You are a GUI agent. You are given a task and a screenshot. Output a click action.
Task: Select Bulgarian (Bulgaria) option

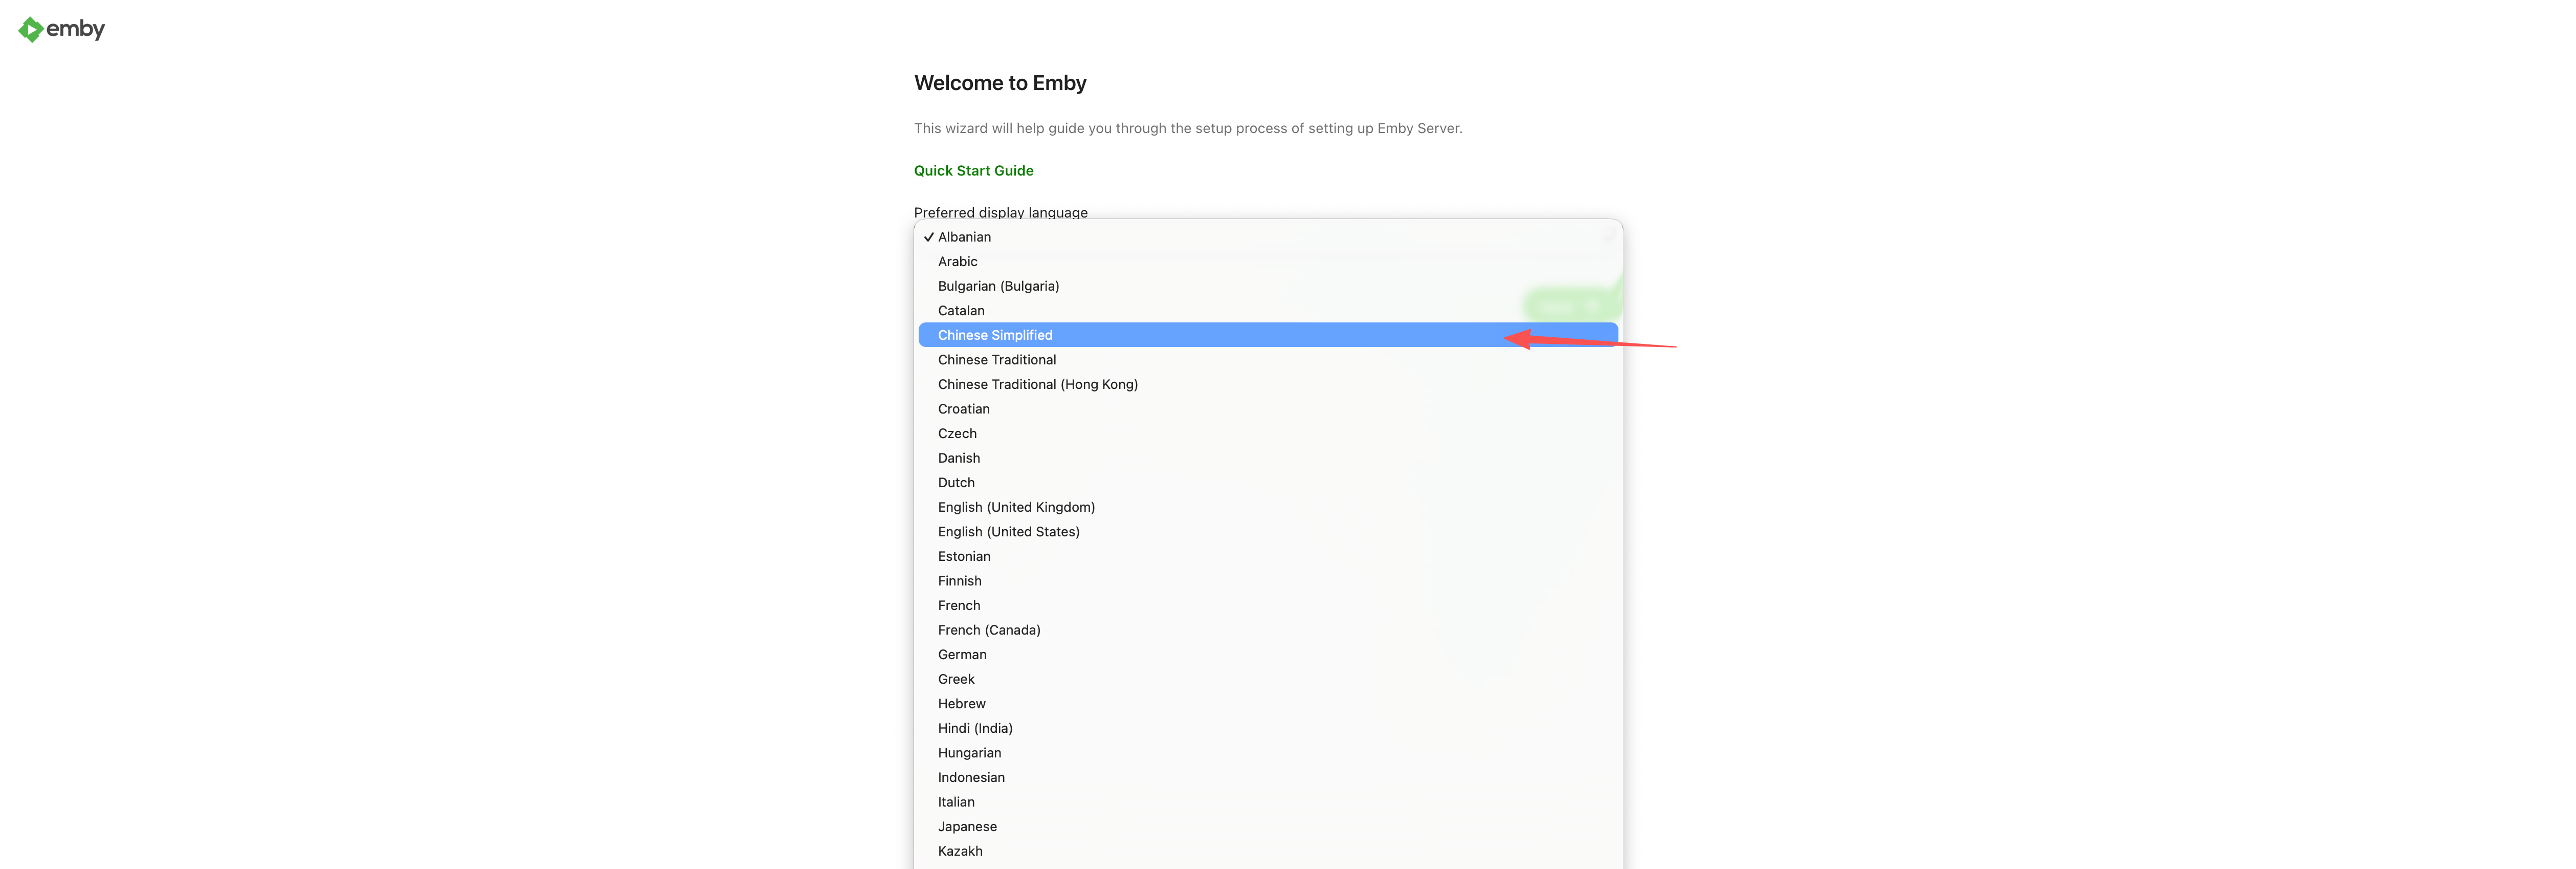pos(998,286)
